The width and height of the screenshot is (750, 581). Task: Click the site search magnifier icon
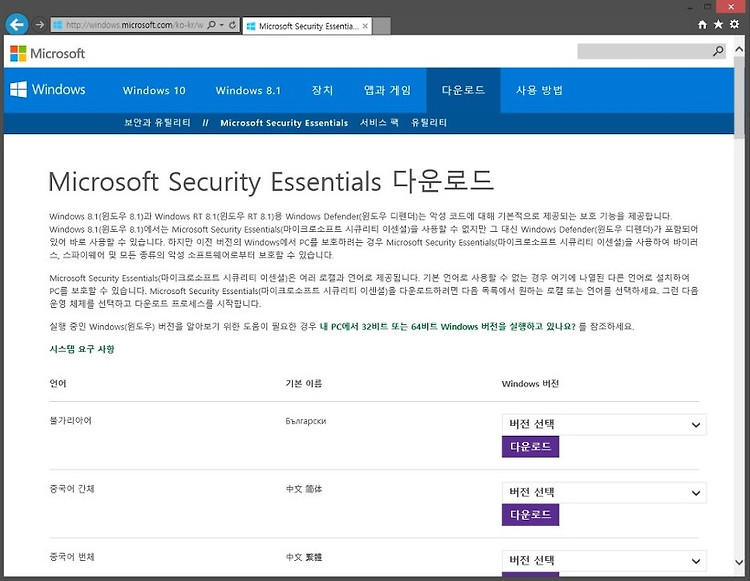click(718, 51)
